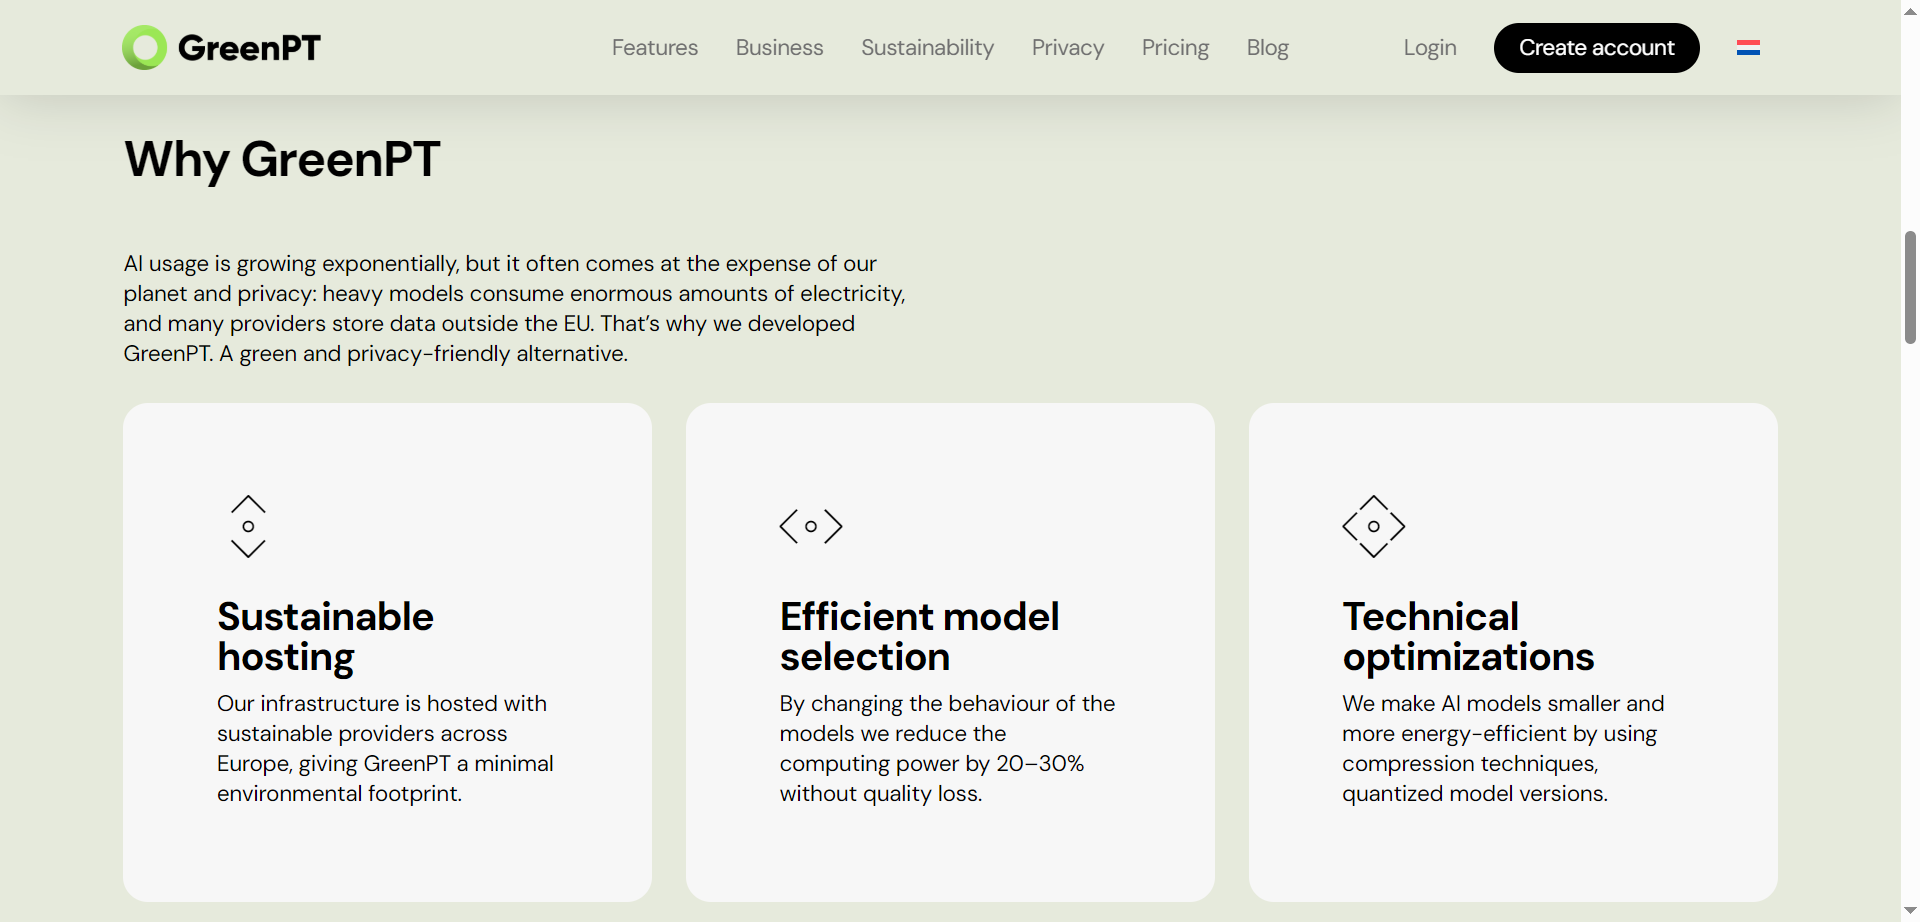Open the Blog link in navigation

pyautogui.click(x=1267, y=48)
